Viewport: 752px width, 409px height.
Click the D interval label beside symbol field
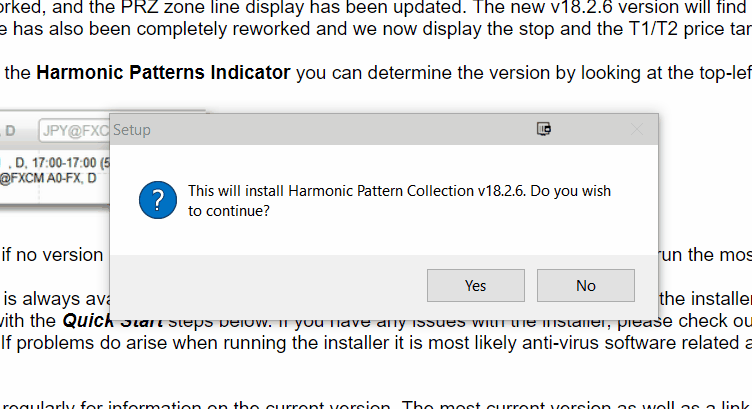pos(10,130)
